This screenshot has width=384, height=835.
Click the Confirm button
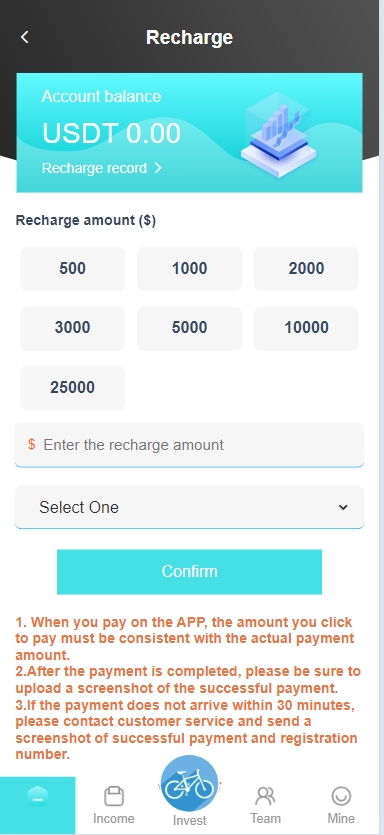coord(190,571)
